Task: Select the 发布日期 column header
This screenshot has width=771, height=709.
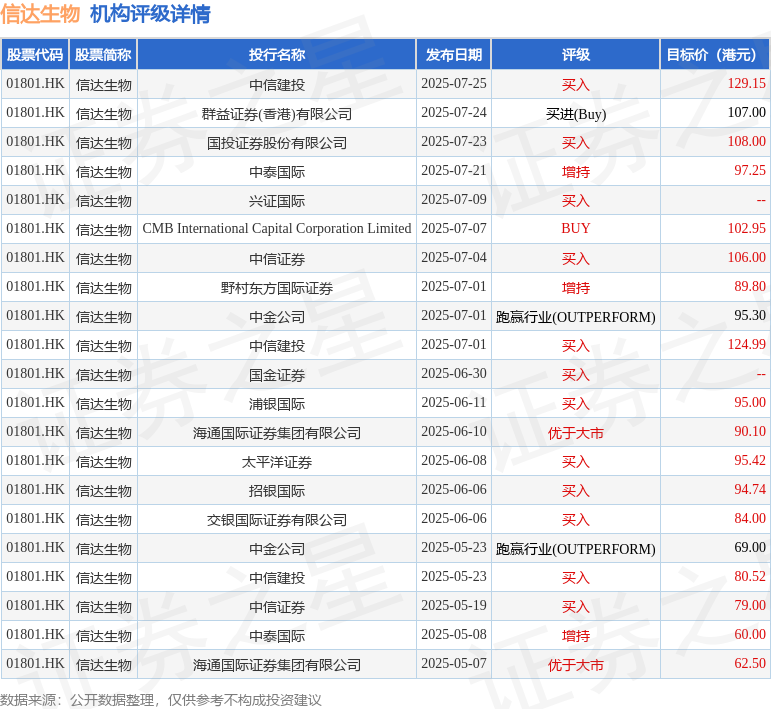Action: tap(454, 55)
